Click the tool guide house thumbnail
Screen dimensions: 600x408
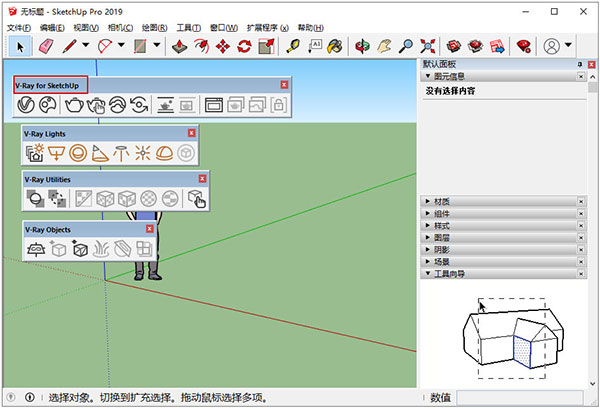(513, 339)
